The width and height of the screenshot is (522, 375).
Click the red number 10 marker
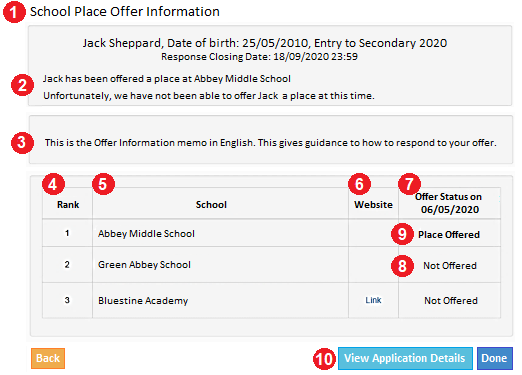click(324, 359)
